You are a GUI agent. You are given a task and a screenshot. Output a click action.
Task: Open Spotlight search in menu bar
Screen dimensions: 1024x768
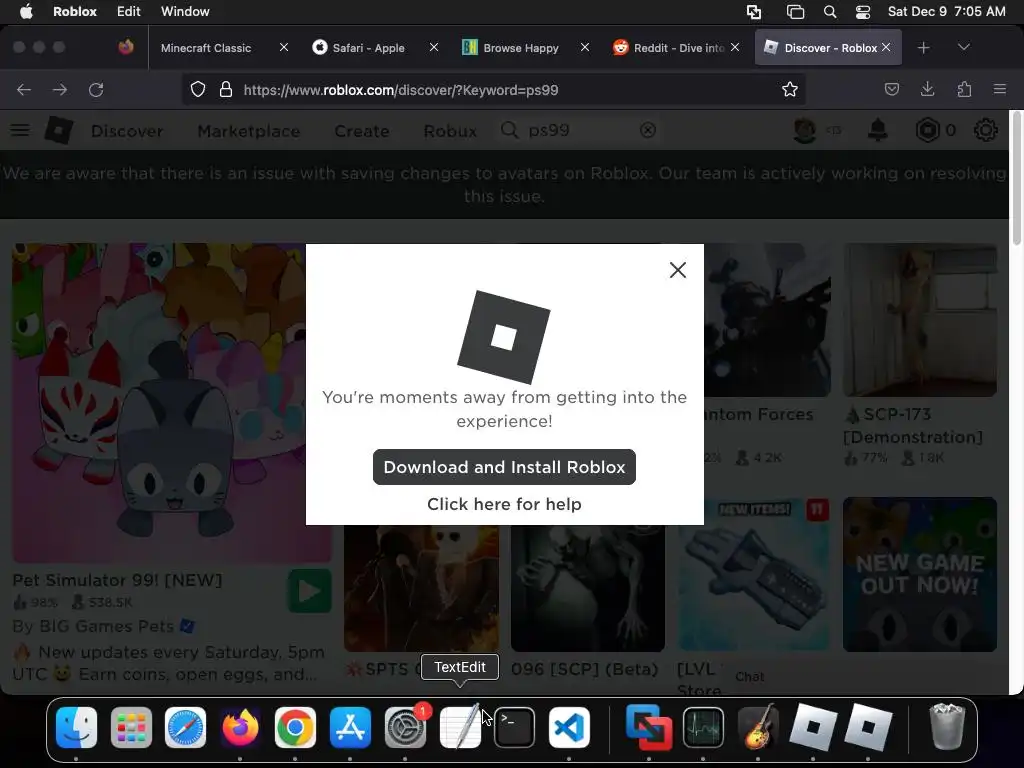(x=830, y=12)
